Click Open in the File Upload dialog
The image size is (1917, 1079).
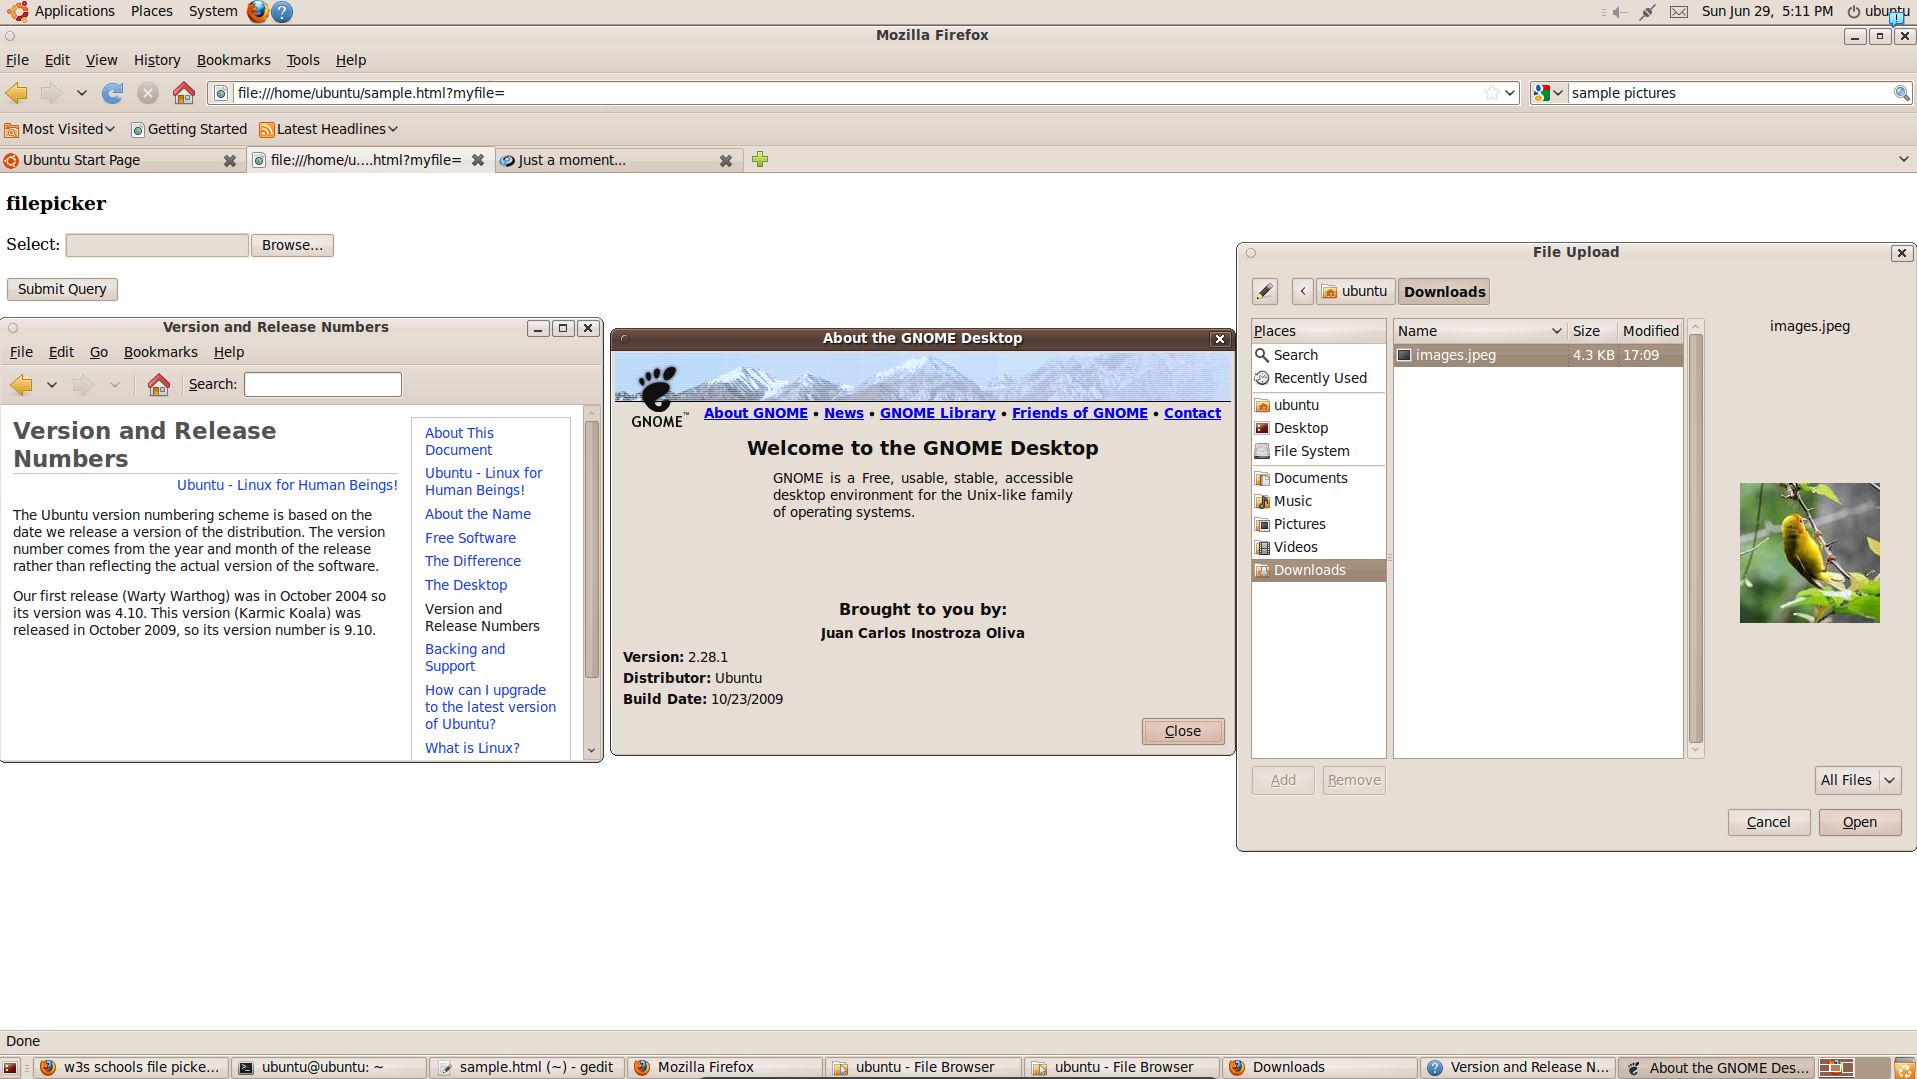tap(1859, 822)
